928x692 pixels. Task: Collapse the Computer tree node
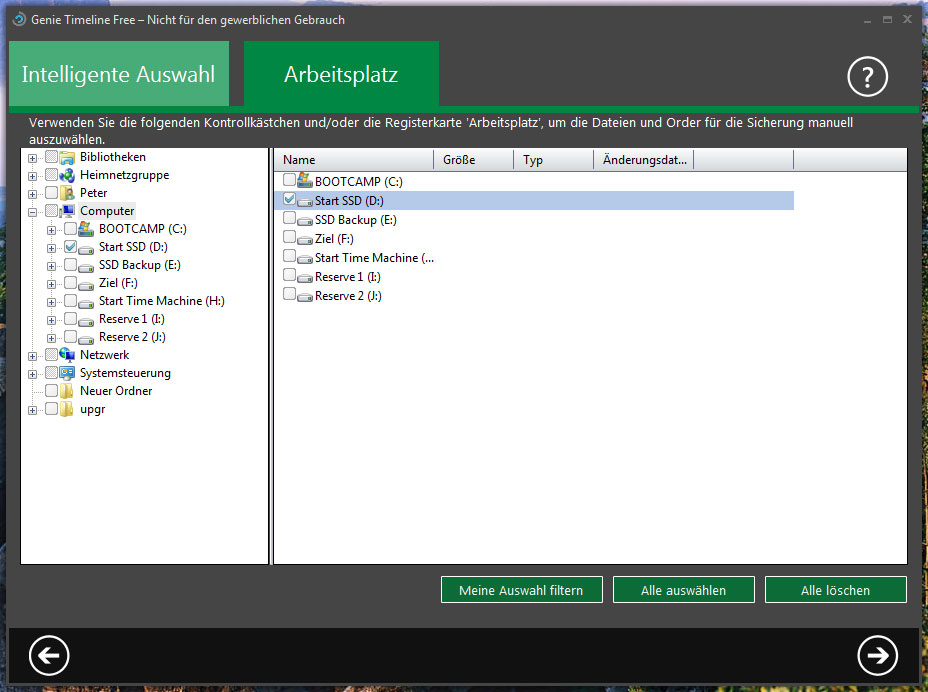click(33, 212)
